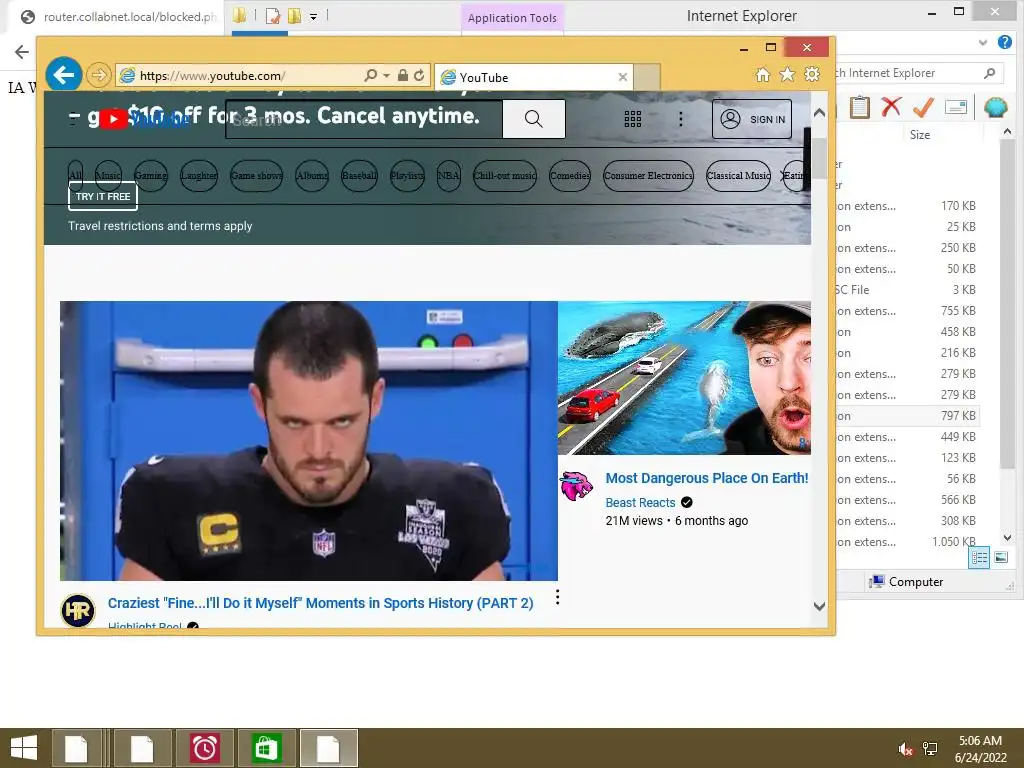Select the Laughter filter chip
The width and height of the screenshot is (1024, 768).
click(x=199, y=176)
